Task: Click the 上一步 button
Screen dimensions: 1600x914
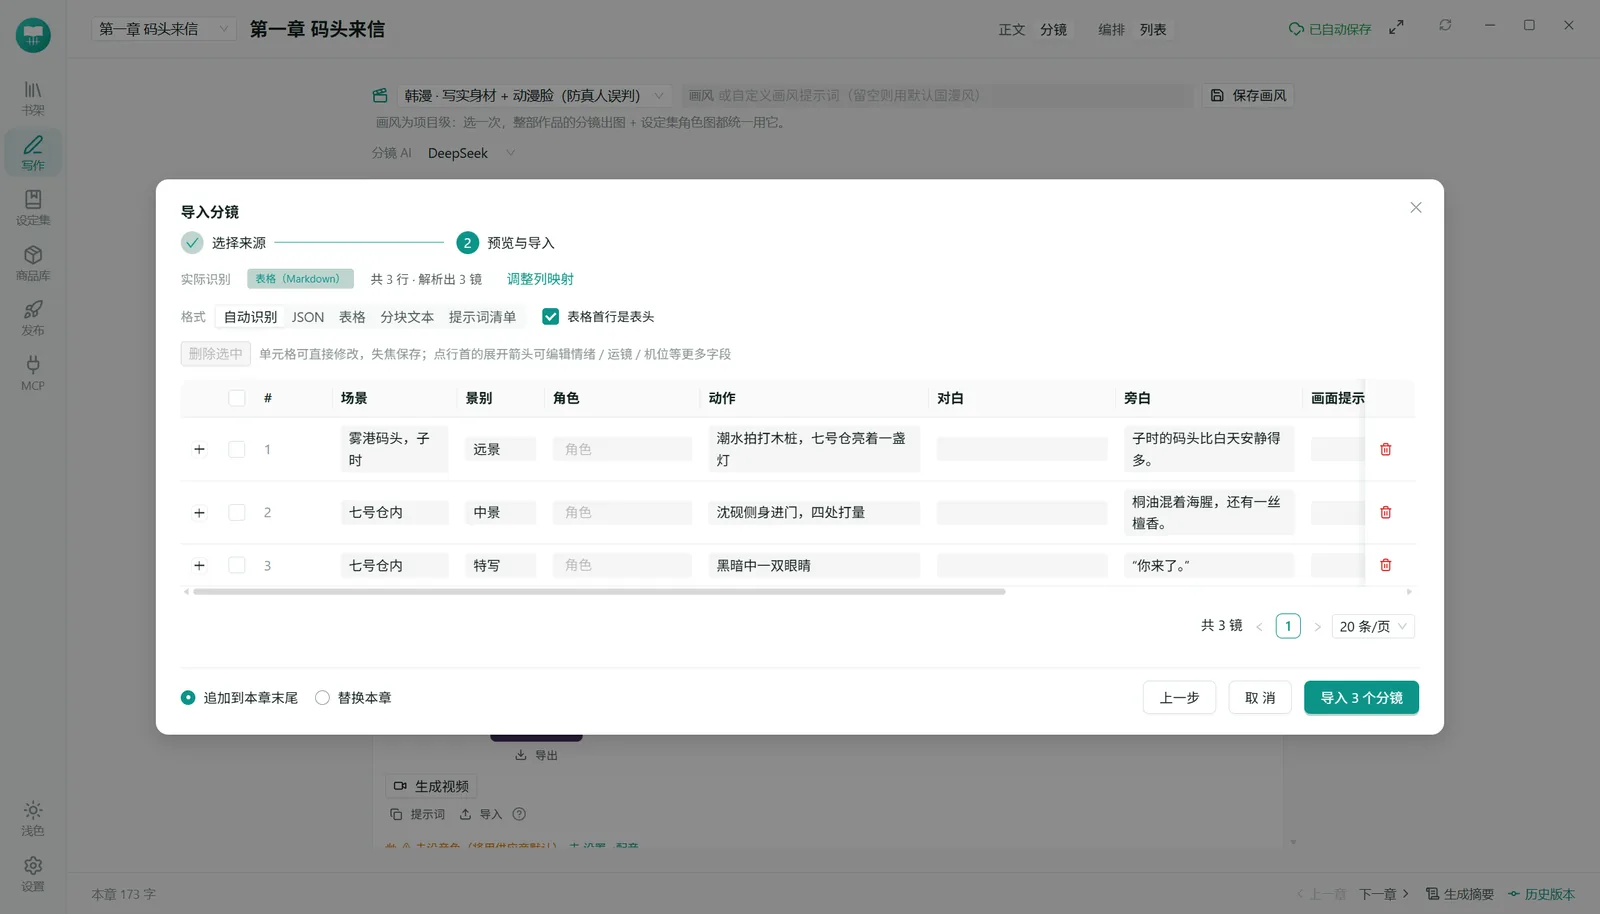Action: (x=1179, y=697)
